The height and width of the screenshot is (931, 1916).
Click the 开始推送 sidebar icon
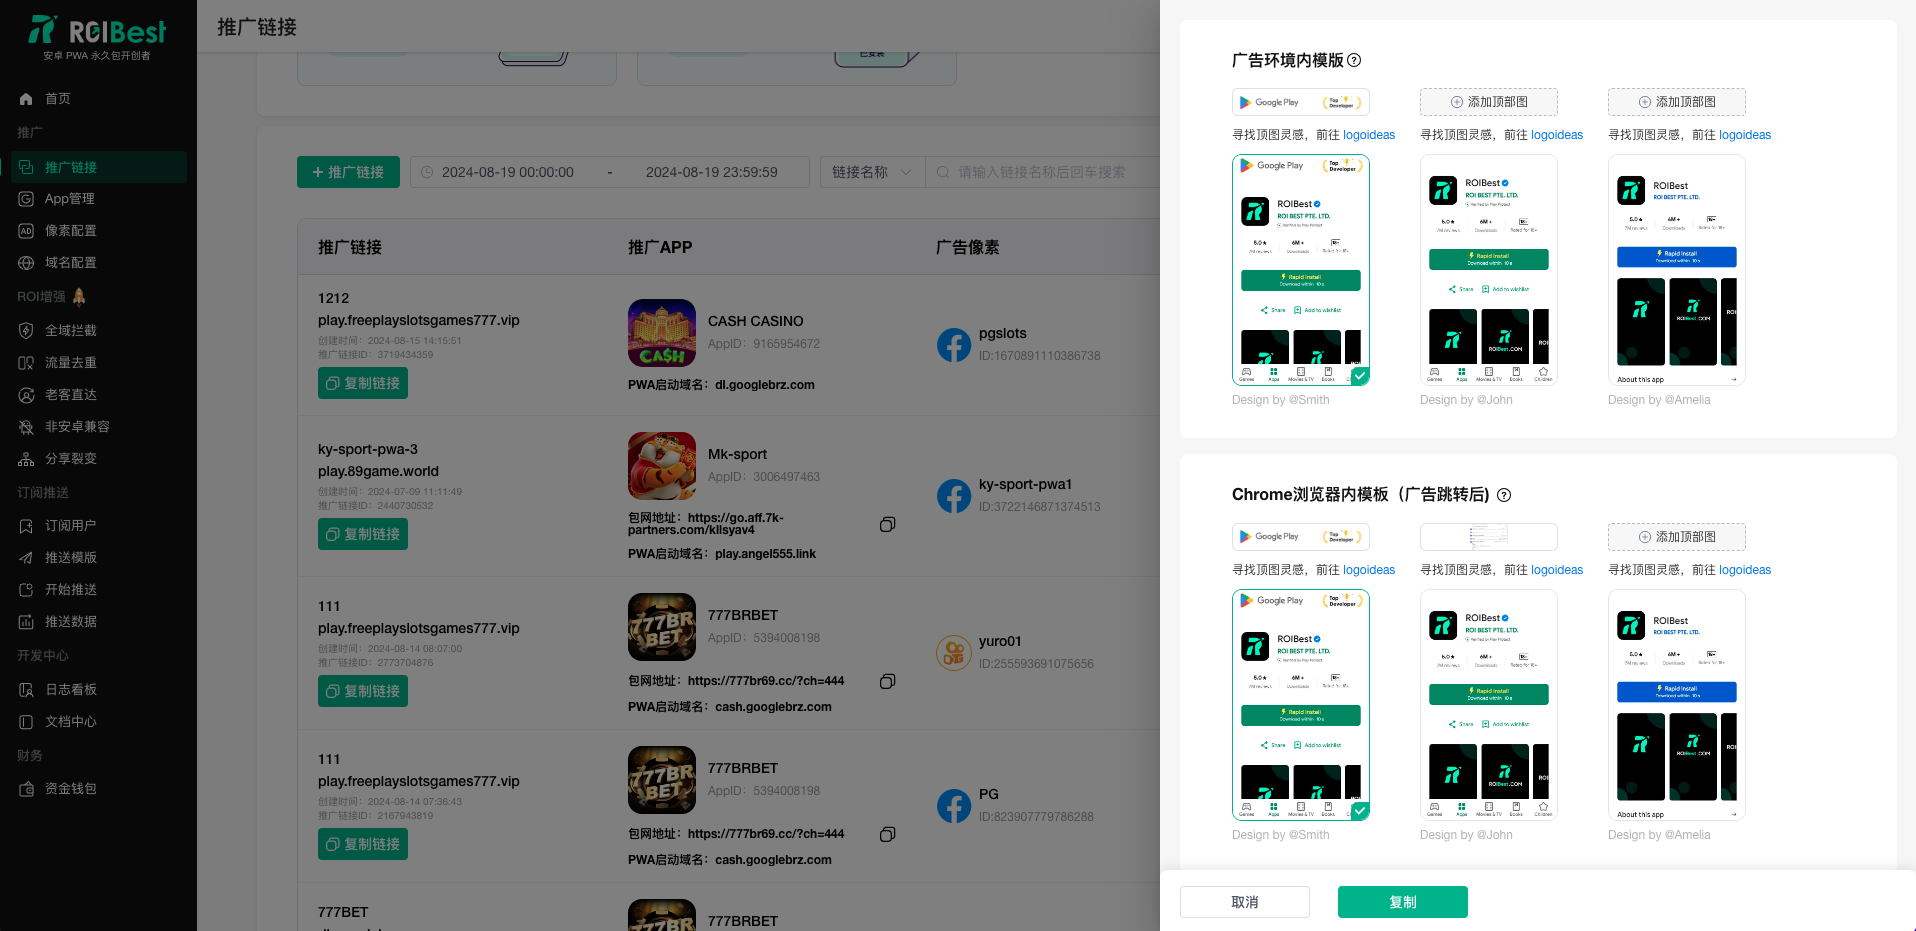click(x=26, y=590)
